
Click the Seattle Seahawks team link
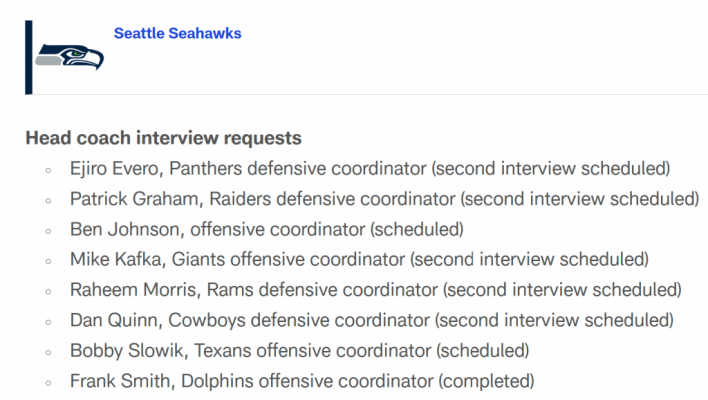click(177, 33)
